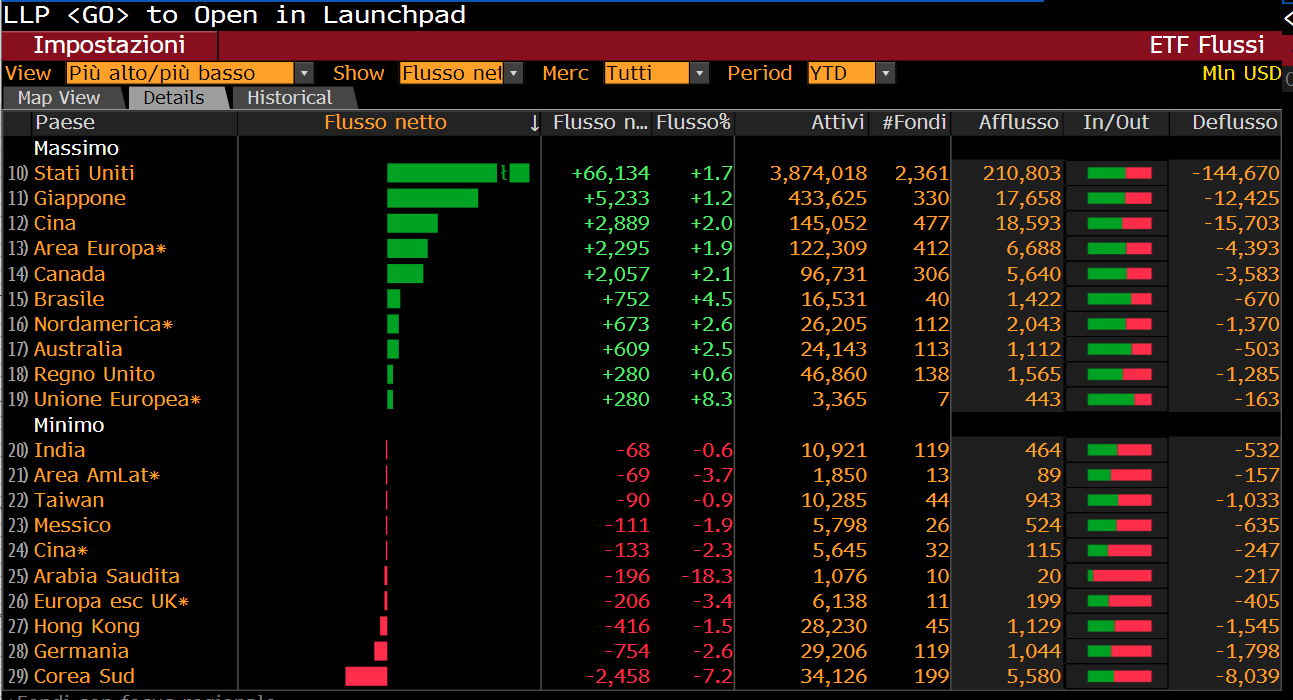Click the Flusso netto Show field
The height and width of the screenshot is (700, 1293).
pos(452,73)
